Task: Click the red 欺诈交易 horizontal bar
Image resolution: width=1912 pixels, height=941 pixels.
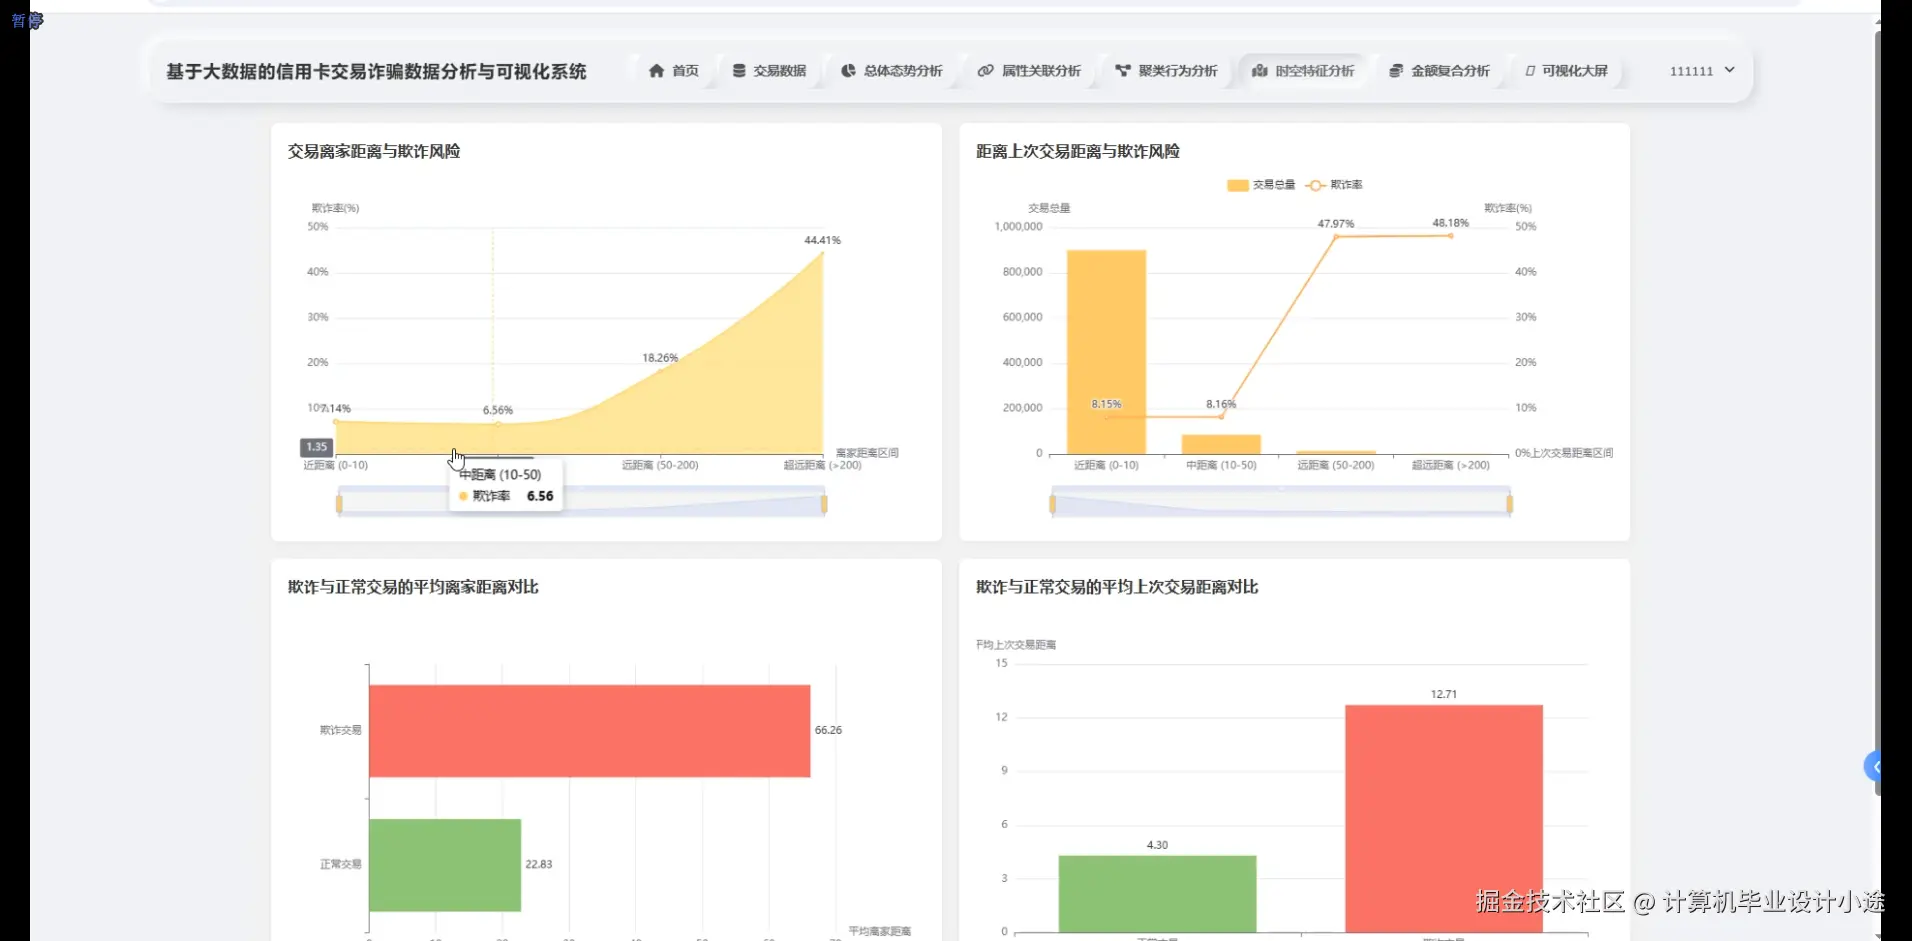Action: click(x=589, y=731)
